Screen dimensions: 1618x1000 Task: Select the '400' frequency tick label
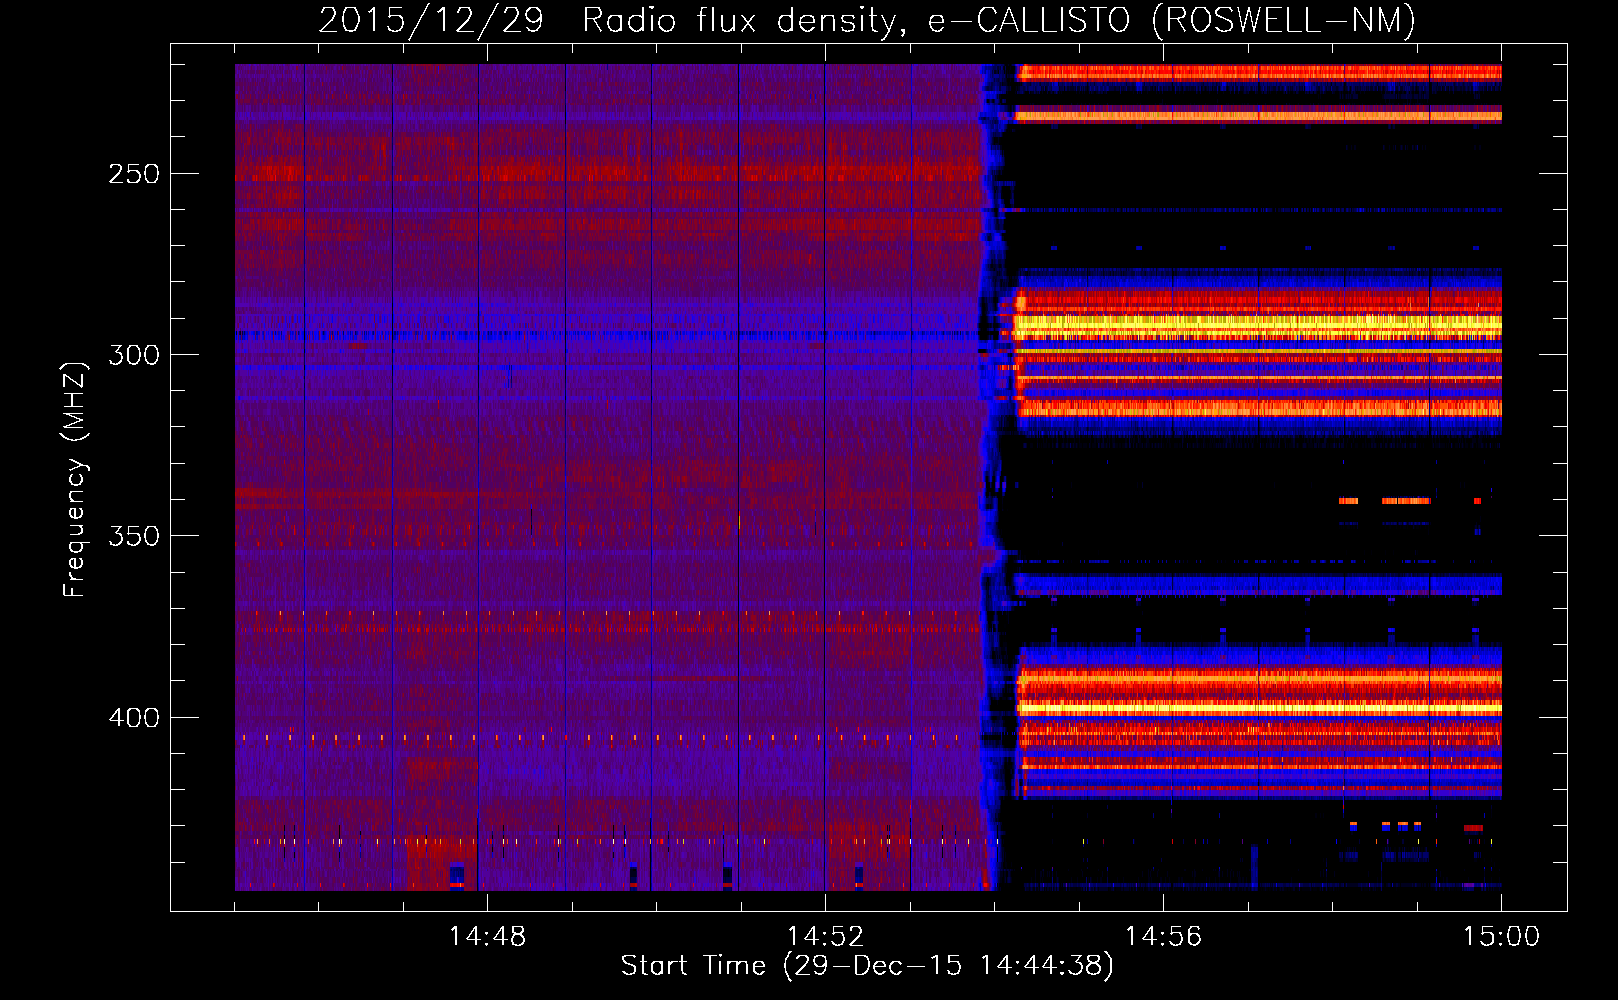[134, 718]
